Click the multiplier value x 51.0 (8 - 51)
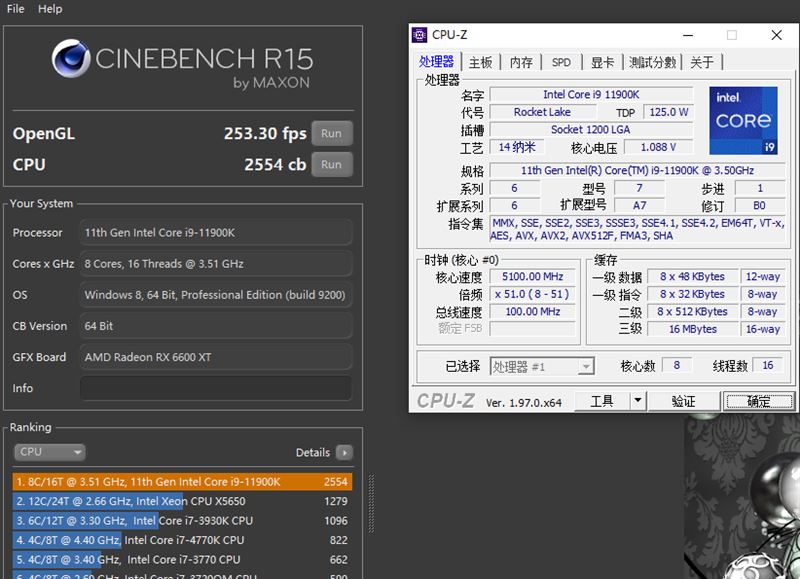Viewport: 800px width, 579px height. 532,294
